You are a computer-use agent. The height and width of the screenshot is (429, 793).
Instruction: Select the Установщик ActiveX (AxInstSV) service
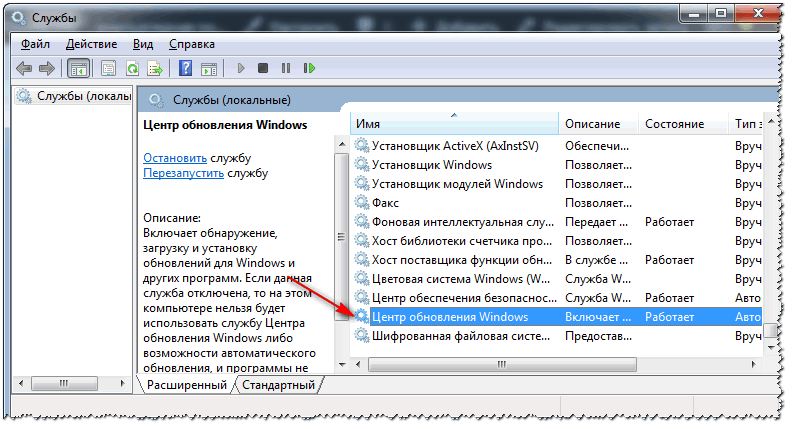(455, 146)
